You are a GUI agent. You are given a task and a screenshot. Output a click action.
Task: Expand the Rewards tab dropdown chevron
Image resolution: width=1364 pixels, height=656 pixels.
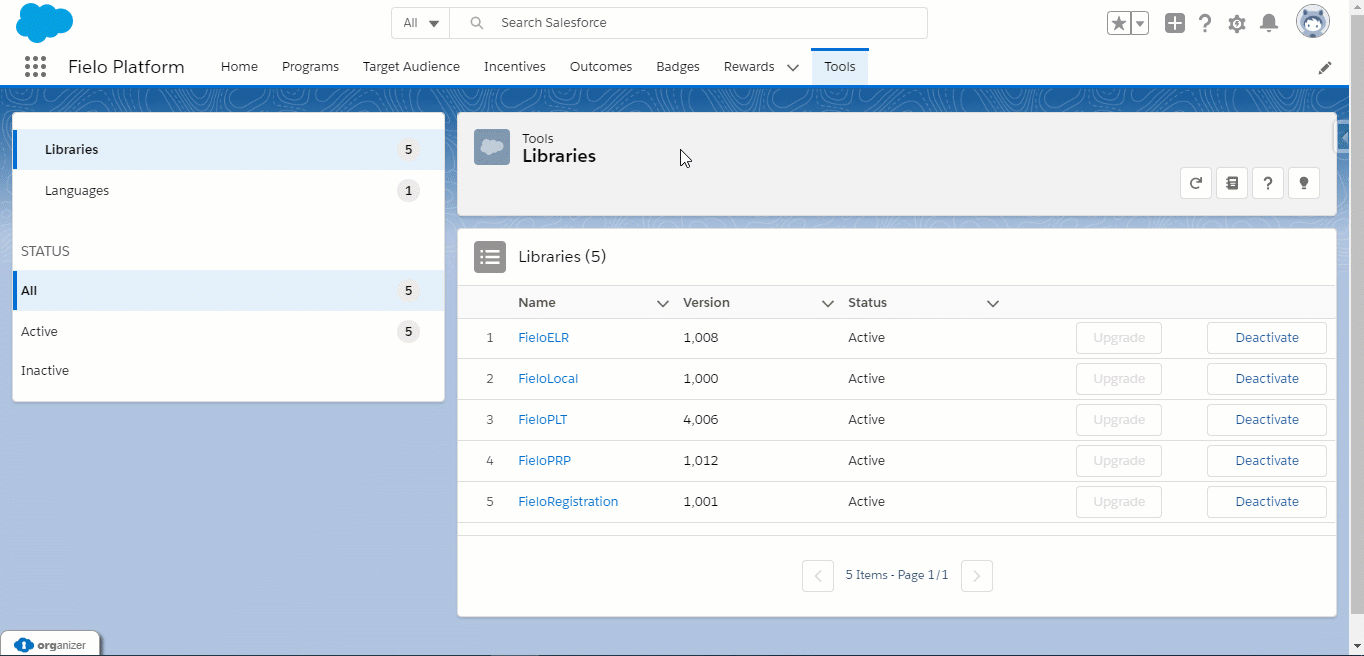click(793, 68)
